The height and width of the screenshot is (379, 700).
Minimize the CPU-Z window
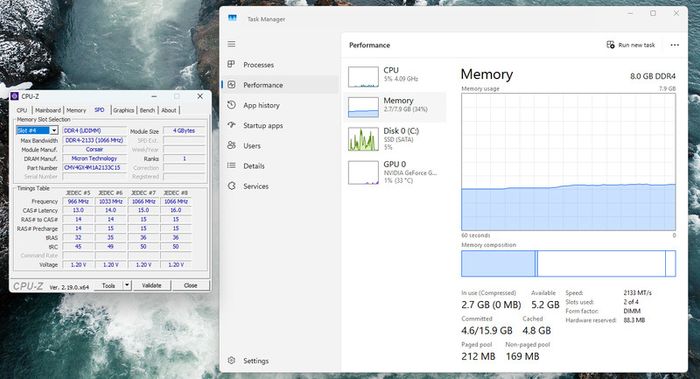(x=154, y=96)
